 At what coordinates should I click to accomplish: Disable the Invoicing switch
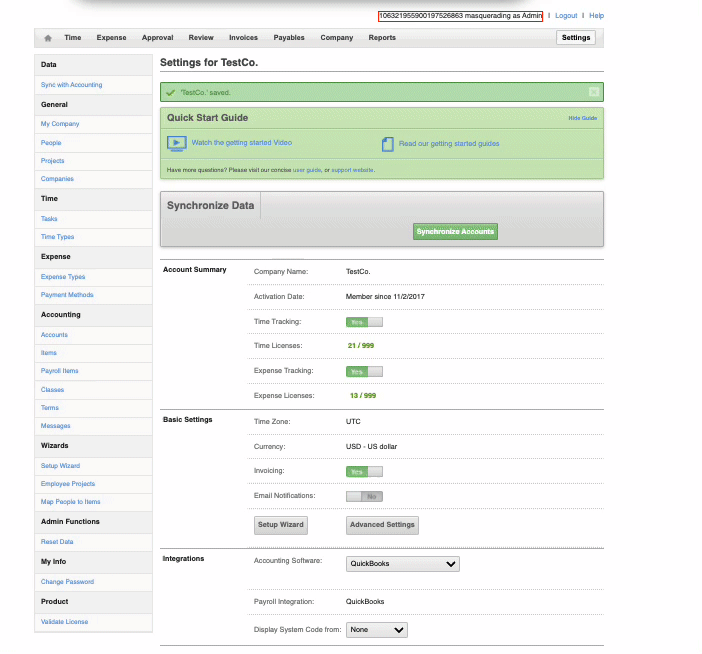pyautogui.click(x=364, y=471)
